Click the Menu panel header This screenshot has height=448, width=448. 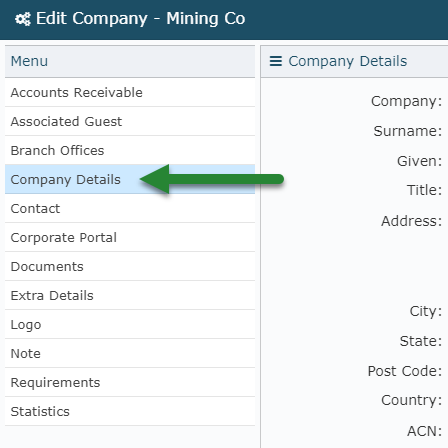coord(130,61)
